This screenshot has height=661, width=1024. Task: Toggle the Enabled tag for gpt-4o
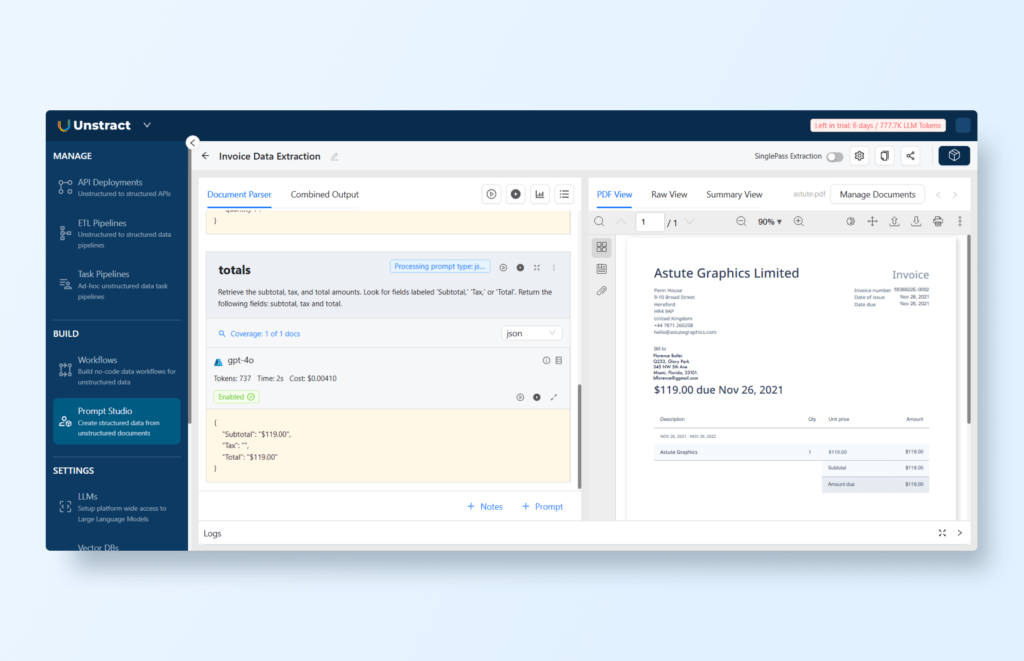pos(236,397)
